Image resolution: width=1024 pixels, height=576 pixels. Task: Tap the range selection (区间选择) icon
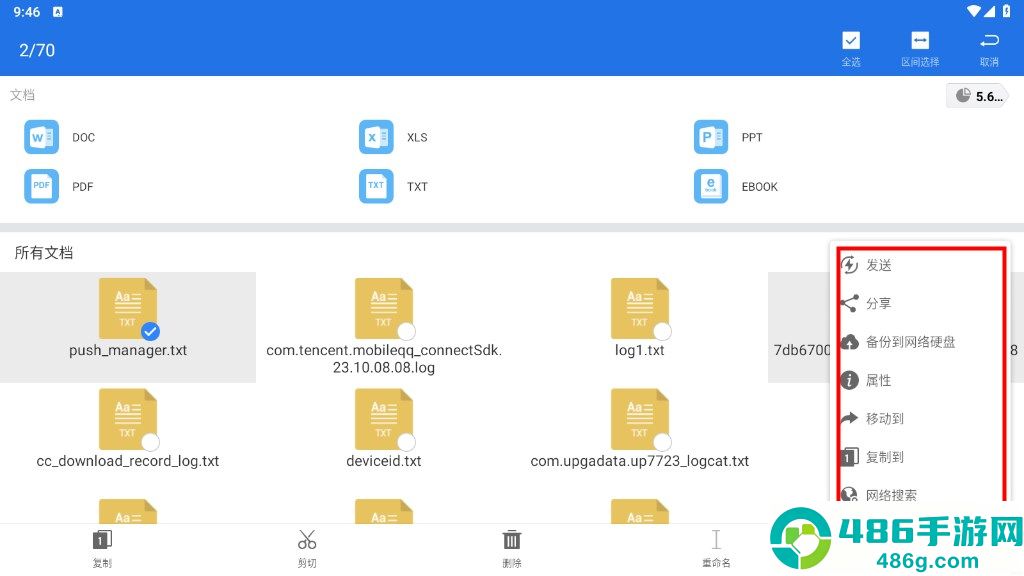pyautogui.click(x=920, y=41)
